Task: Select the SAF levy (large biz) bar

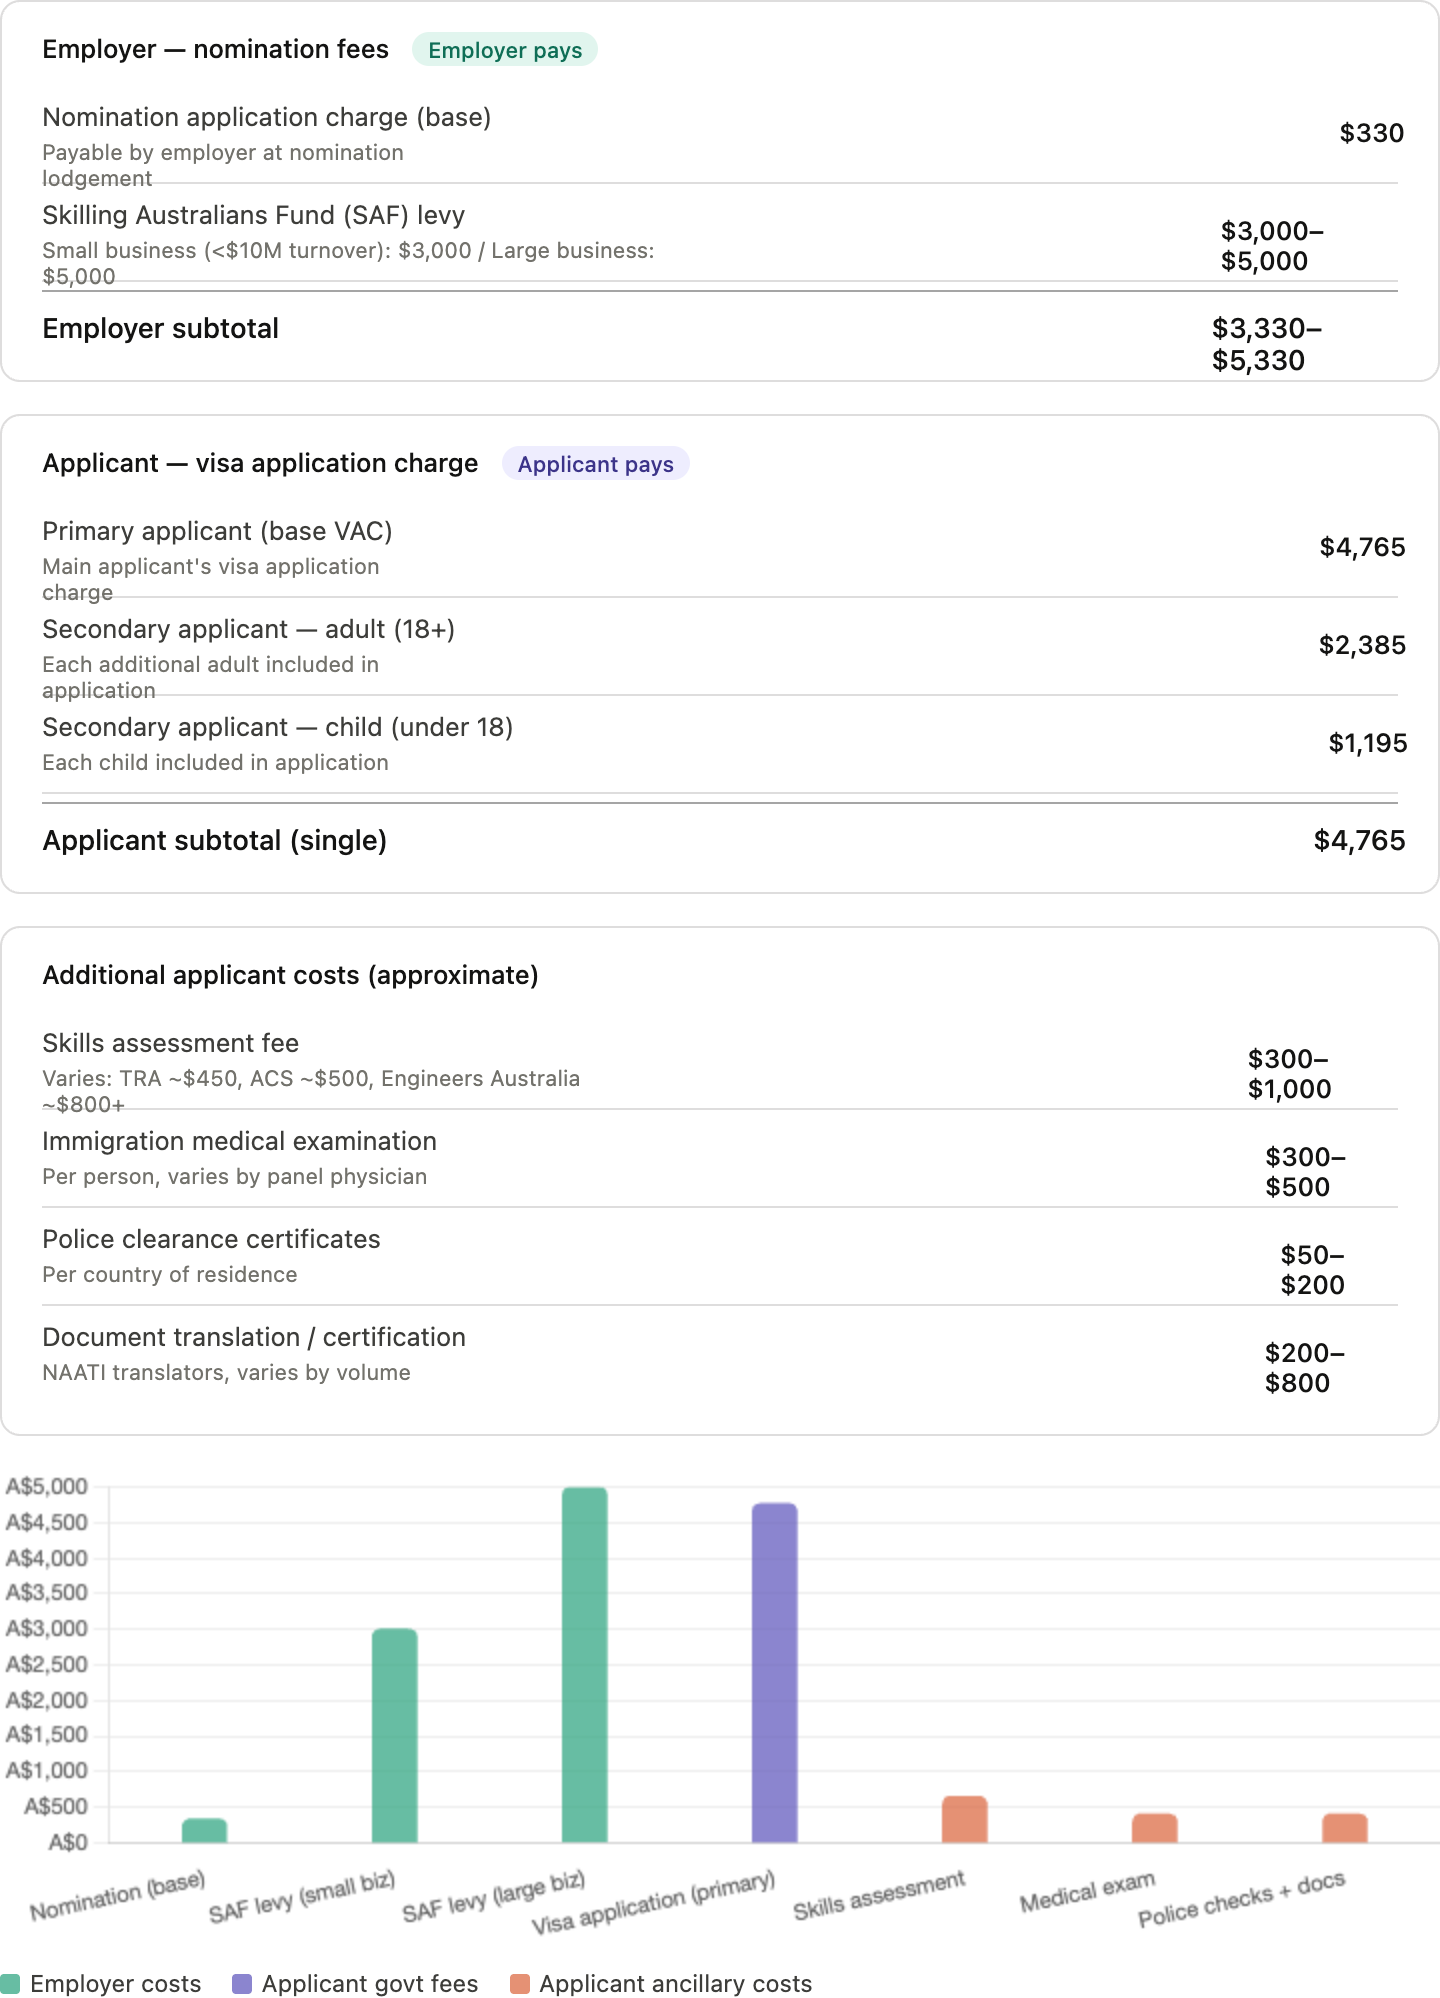Action: coord(585,1664)
